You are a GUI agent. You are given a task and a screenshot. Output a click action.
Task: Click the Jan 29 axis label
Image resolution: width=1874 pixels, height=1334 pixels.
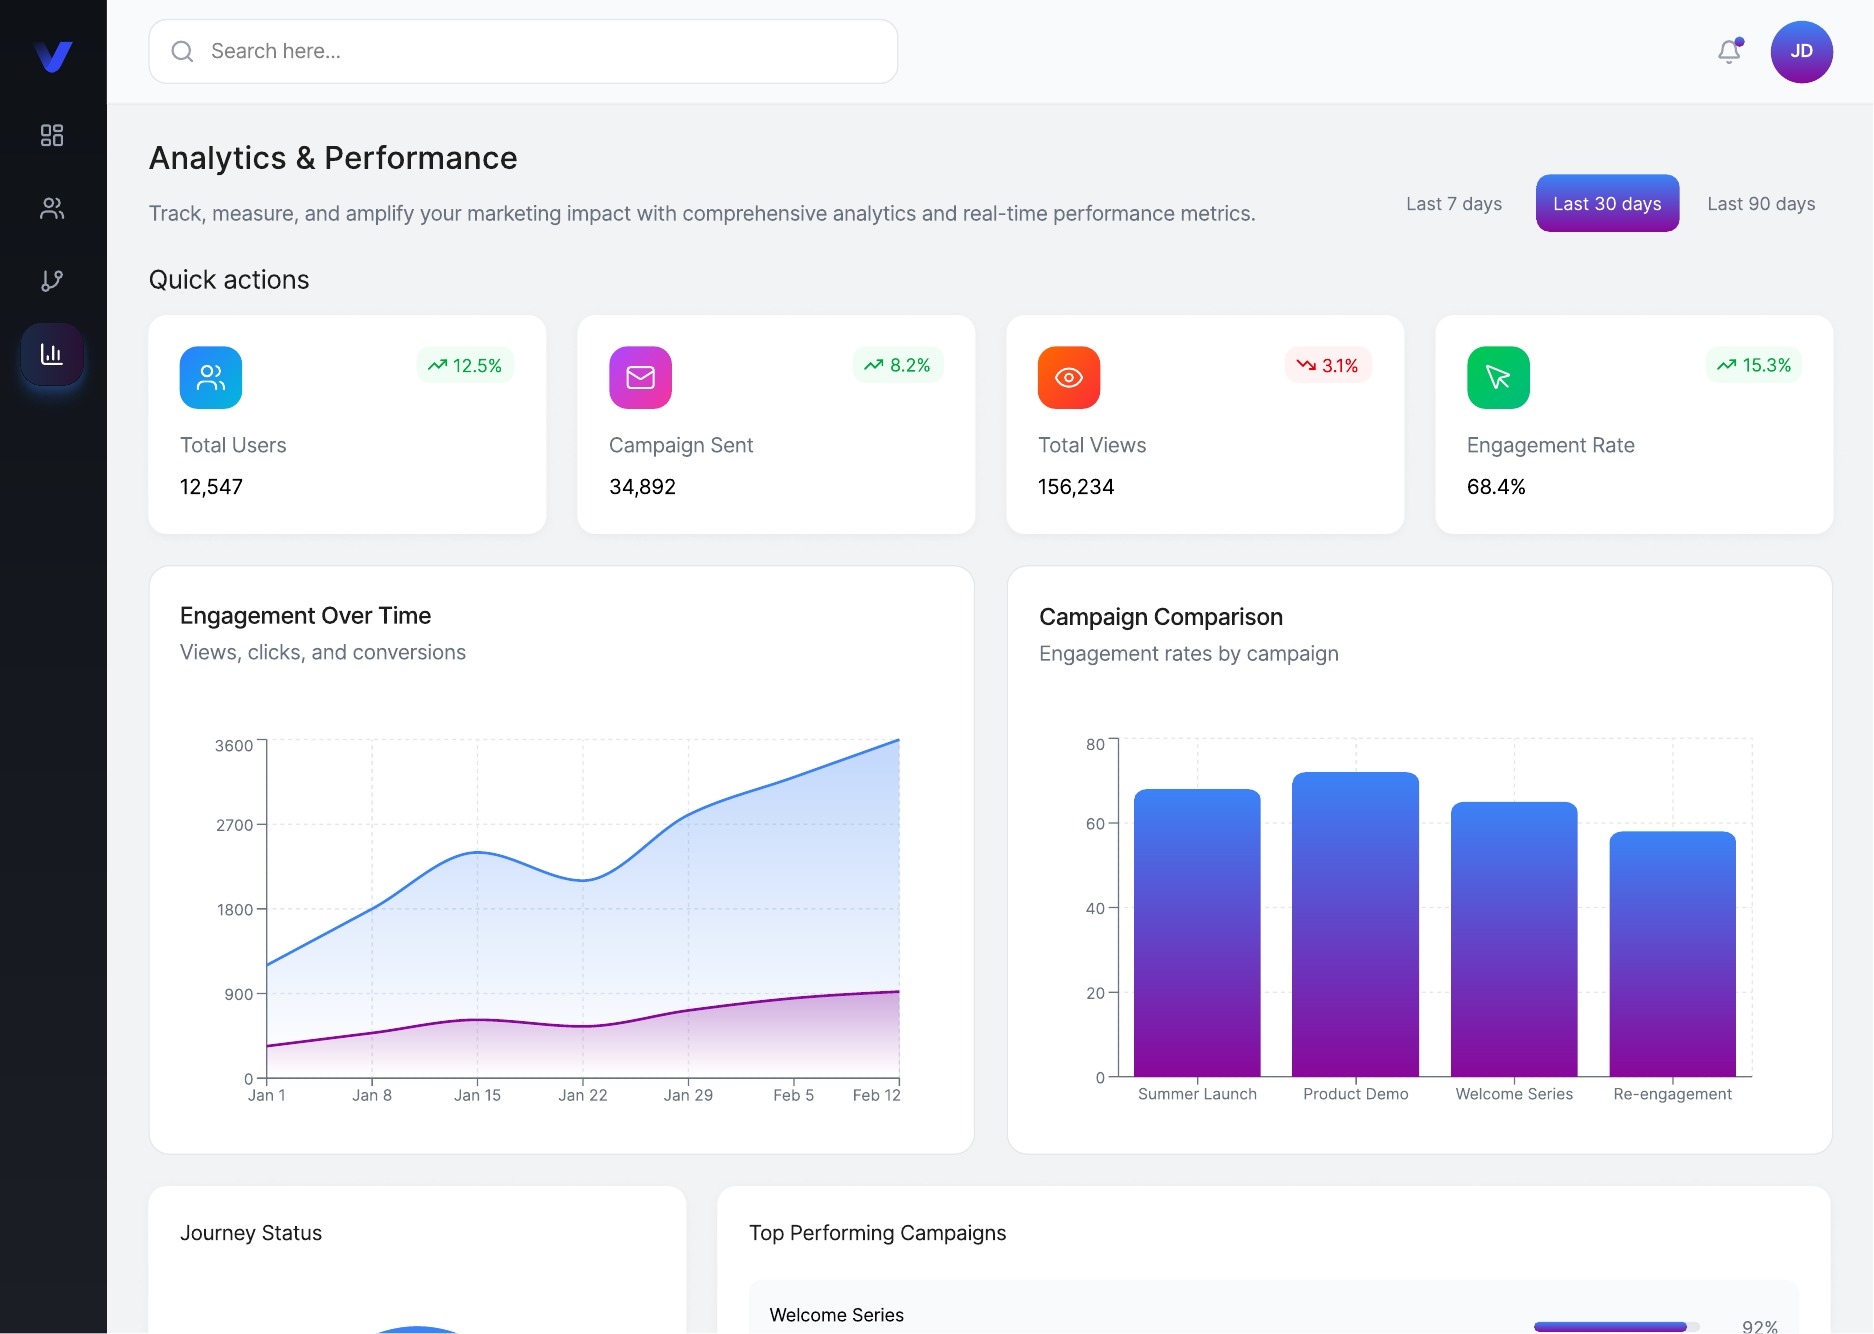click(688, 1095)
